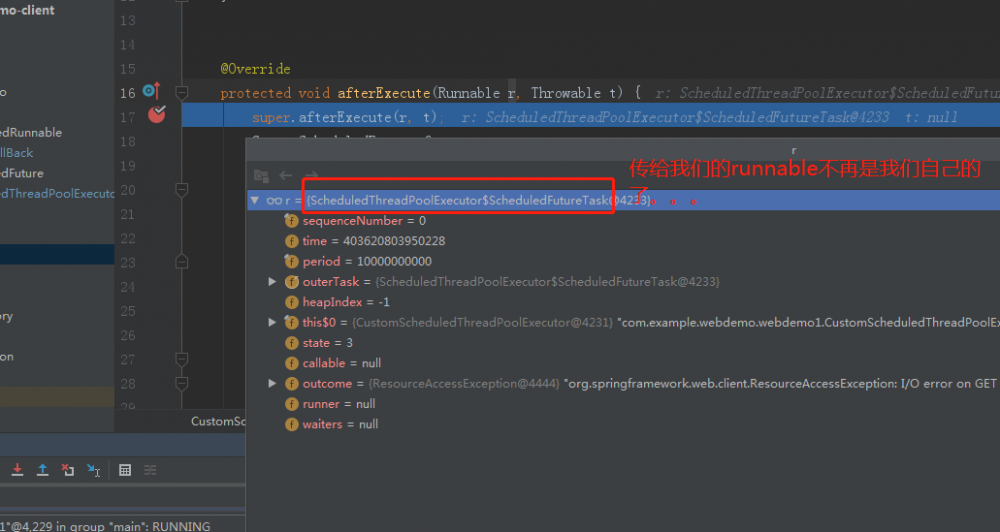The image size is (1000, 532).
Task: Click the popup title 'r'
Action: 793,151
